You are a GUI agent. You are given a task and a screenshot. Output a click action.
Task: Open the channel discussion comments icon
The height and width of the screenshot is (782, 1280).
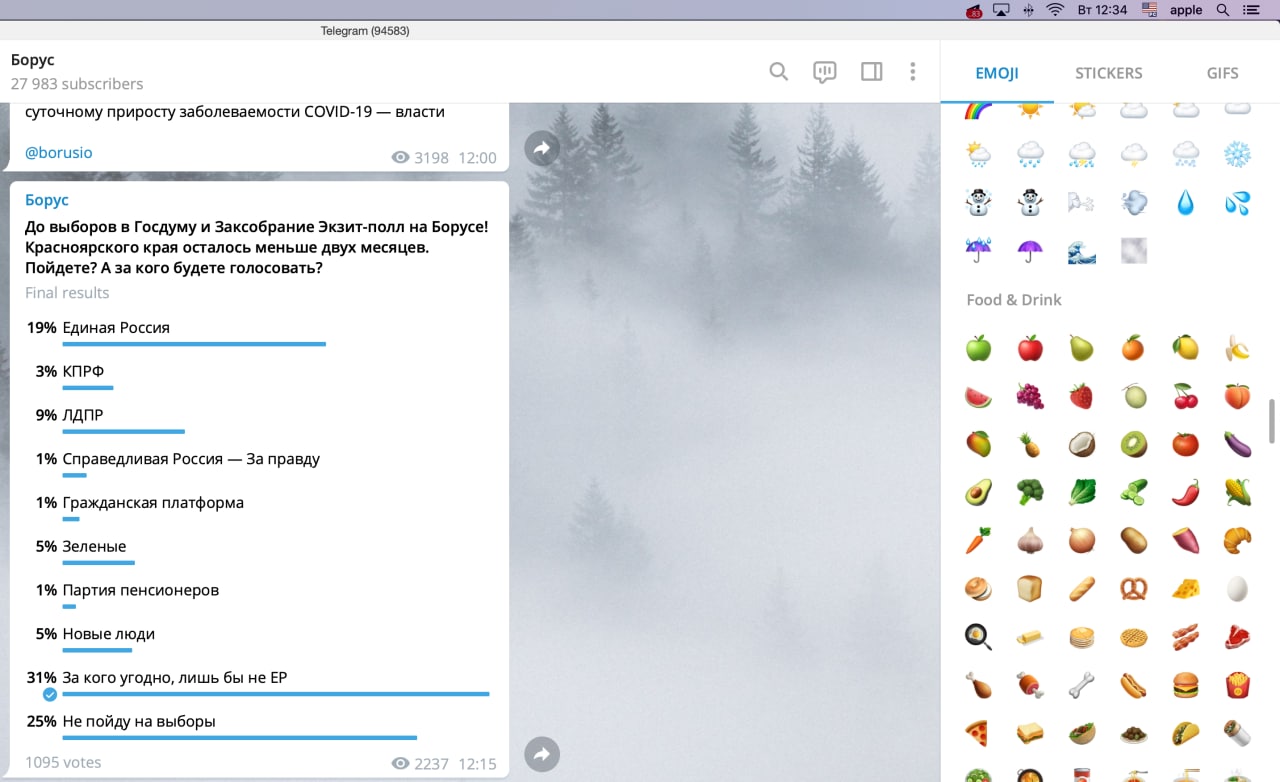[824, 72]
